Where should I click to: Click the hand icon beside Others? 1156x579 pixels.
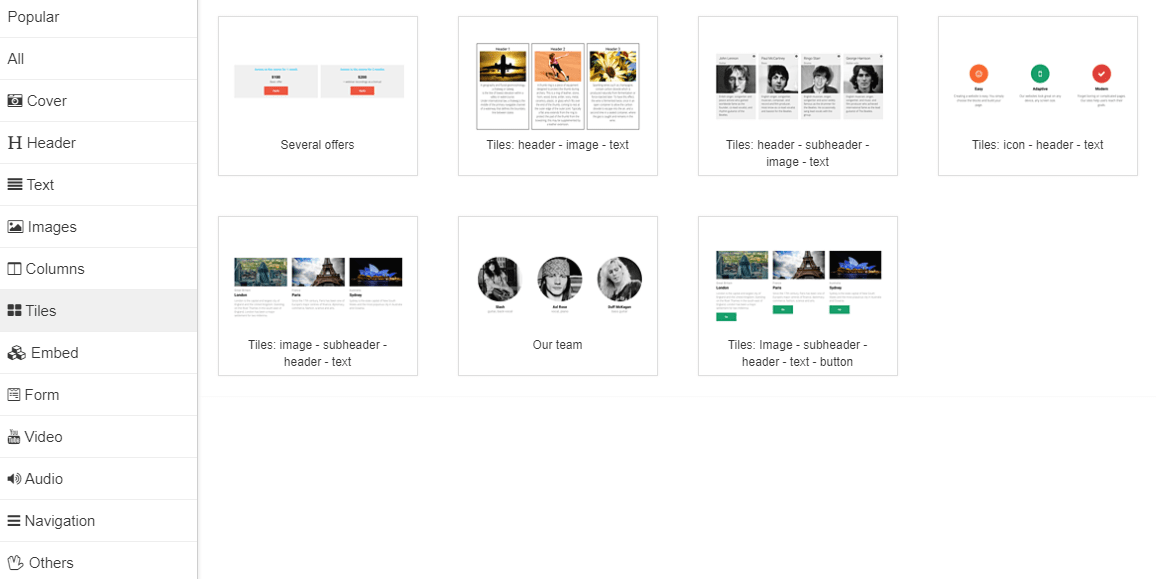click(x=15, y=563)
